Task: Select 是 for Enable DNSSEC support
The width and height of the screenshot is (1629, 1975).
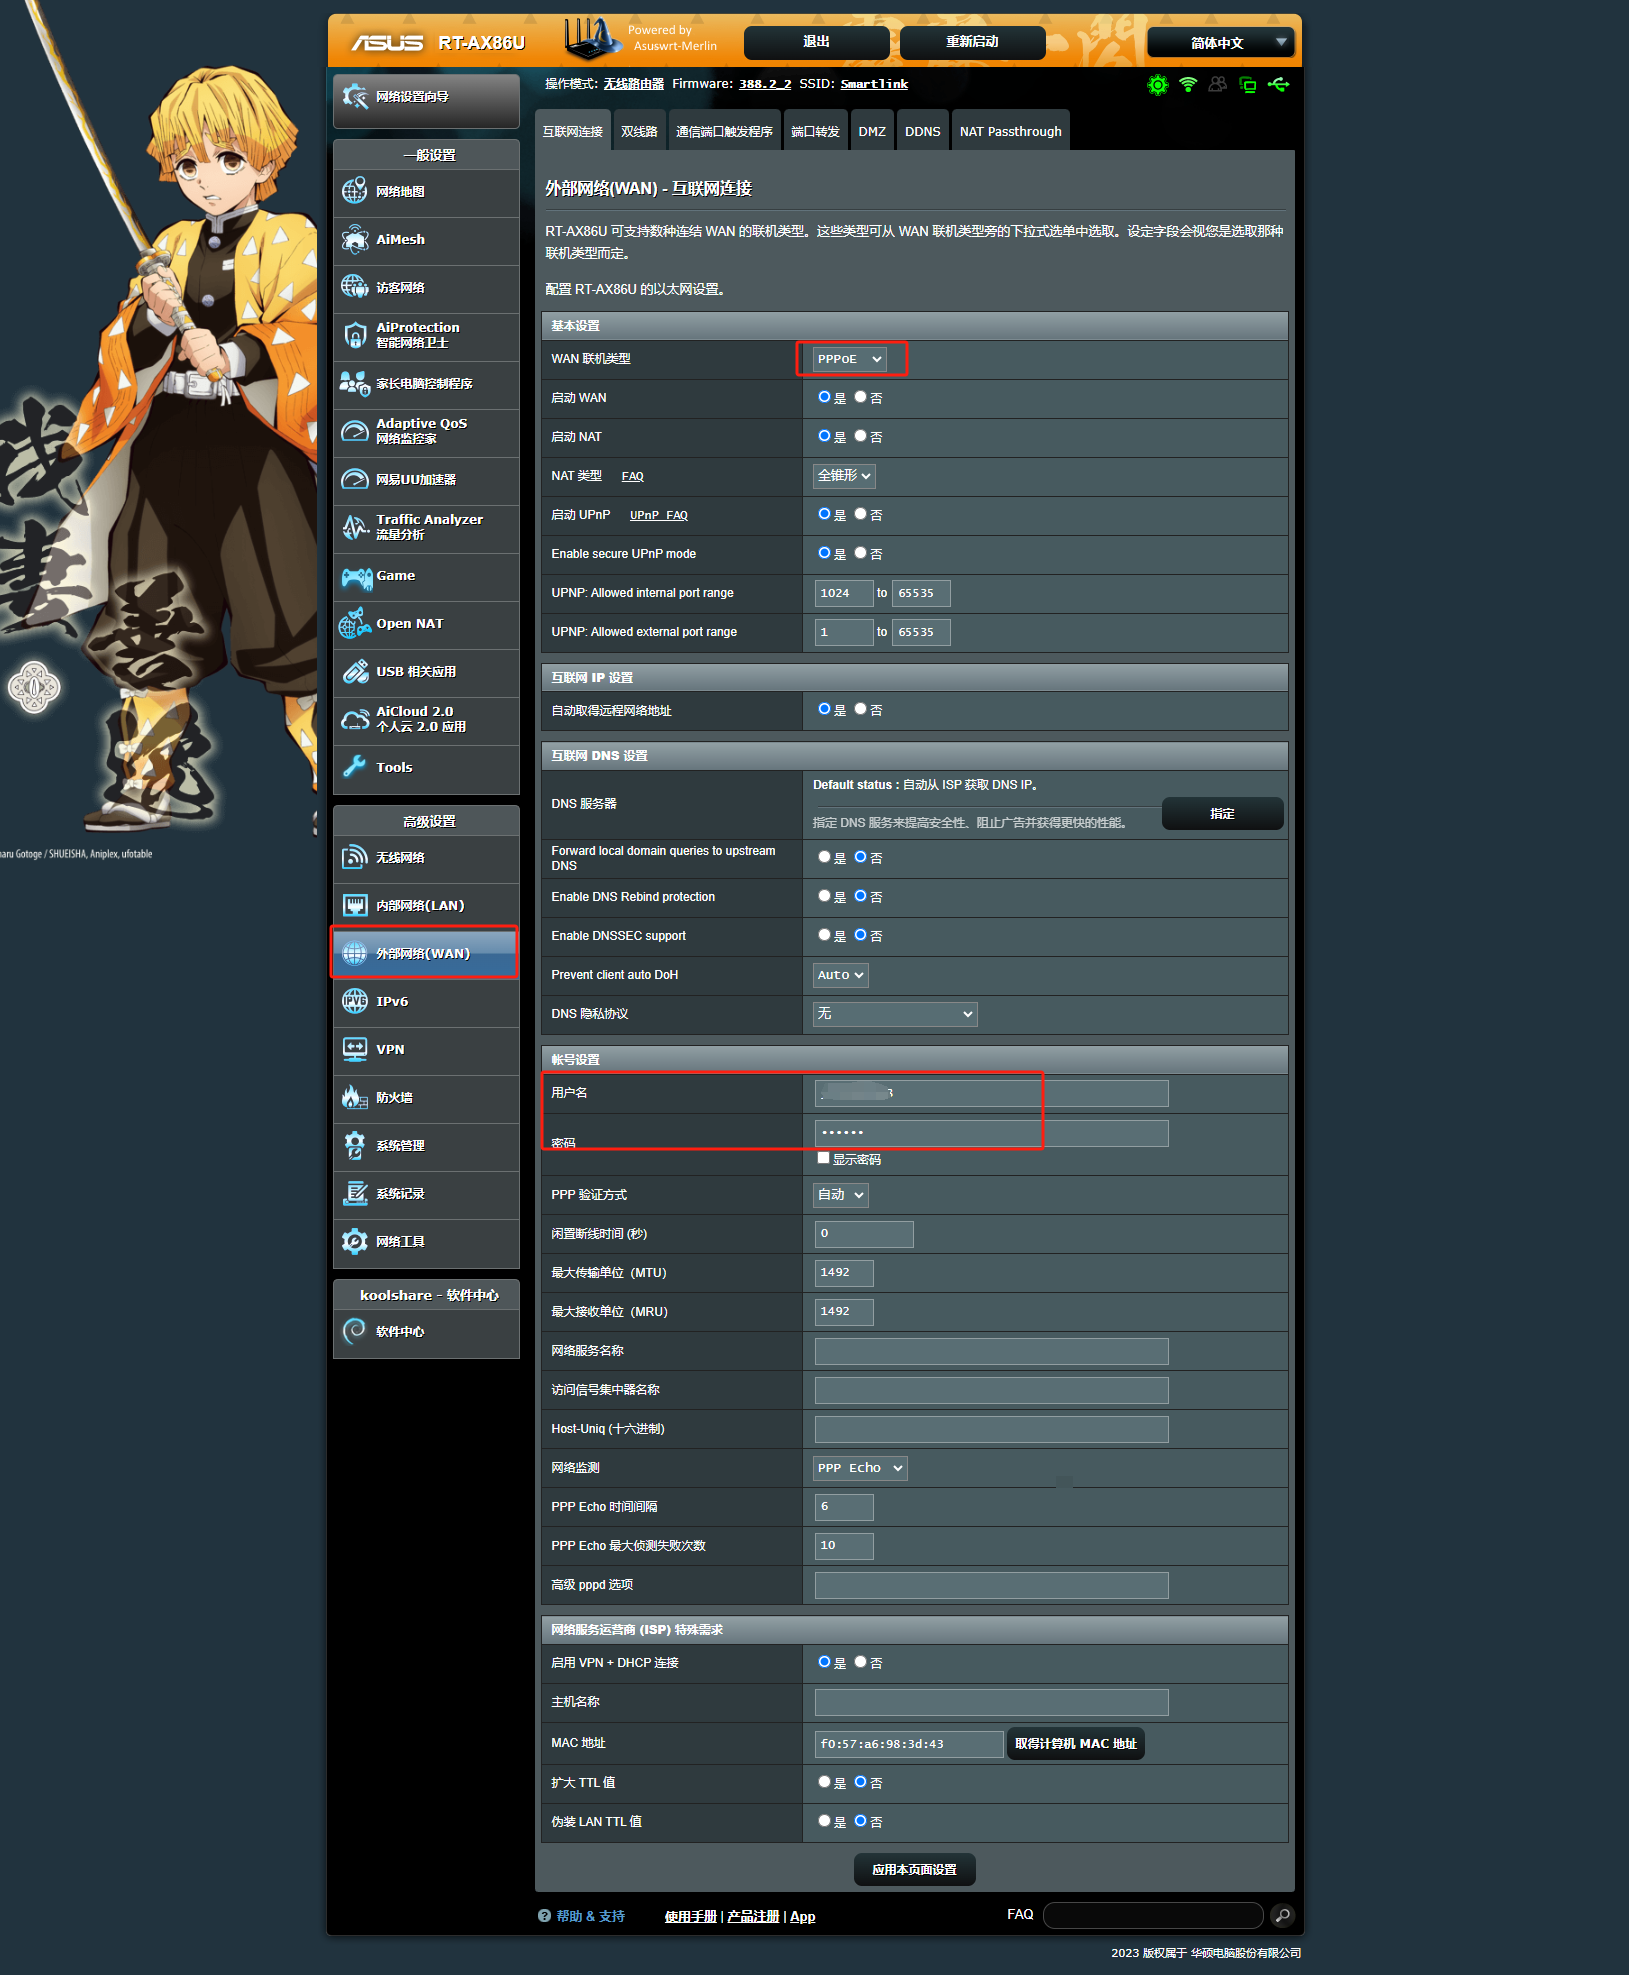Action: [x=824, y=935]
